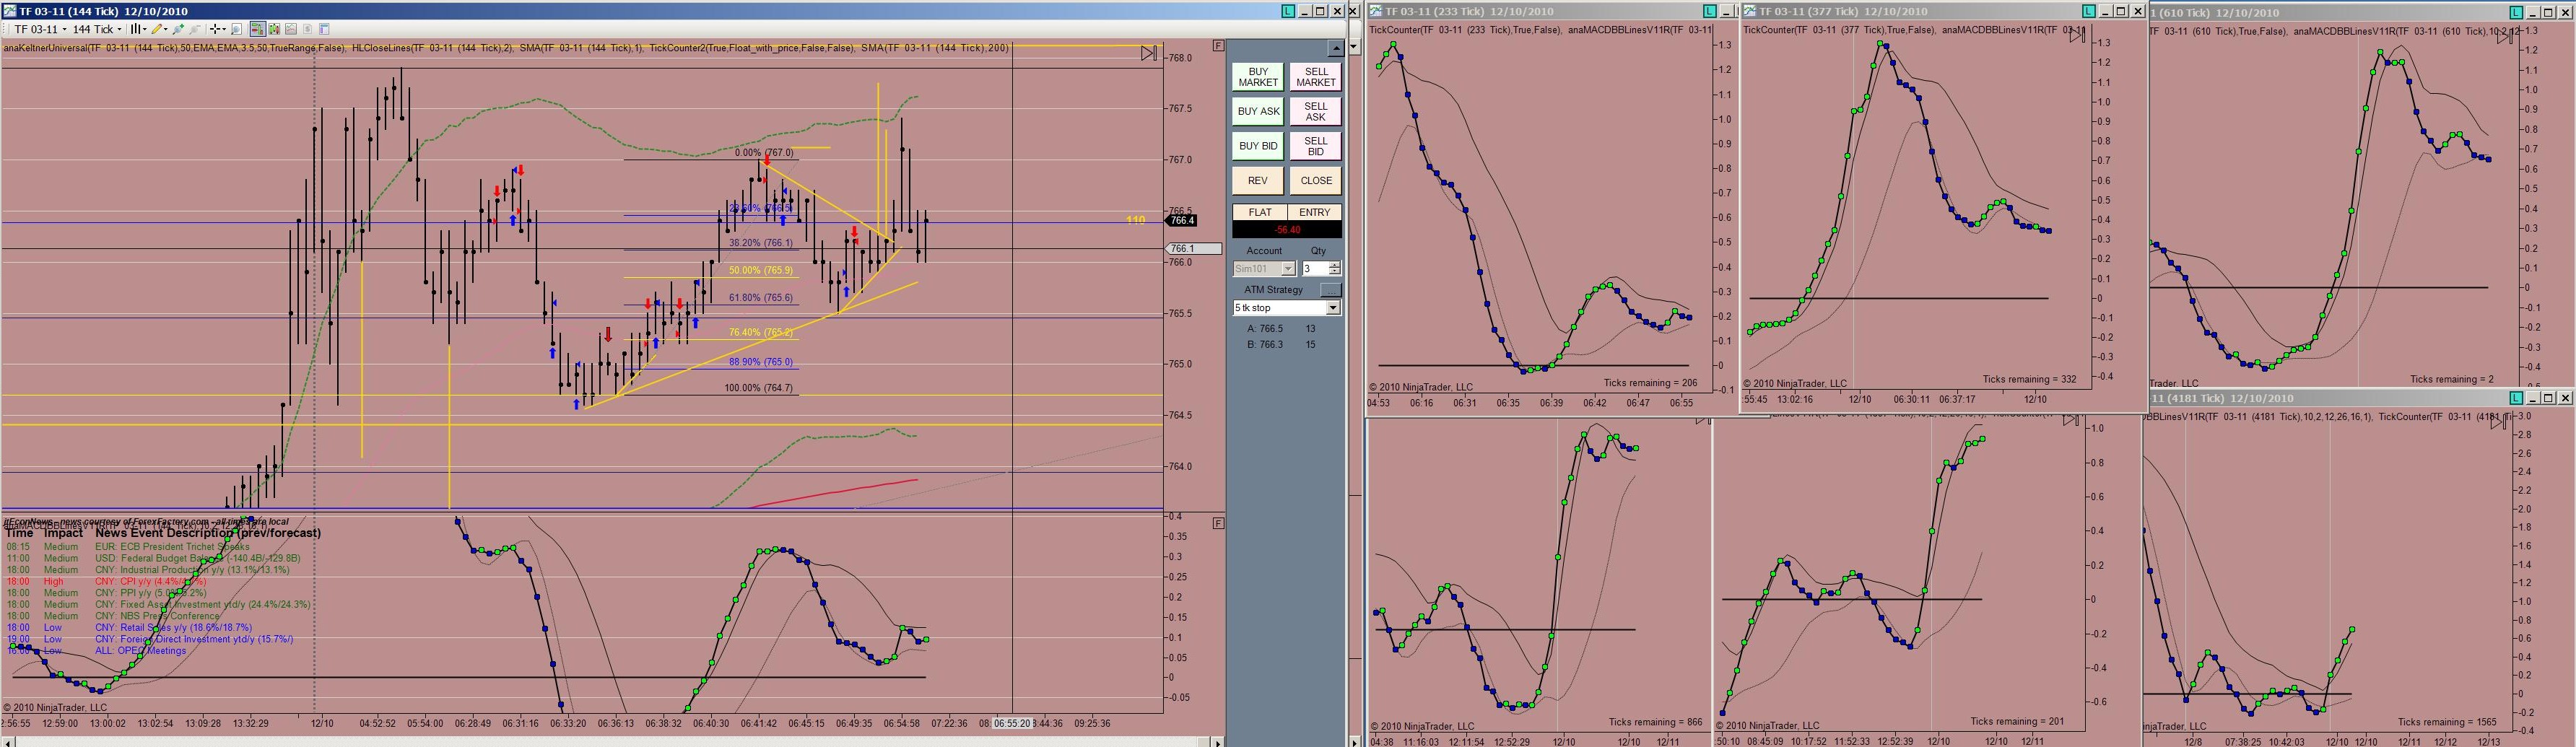
Task: Open the drawing tools pencil menu
Action: point(160,29)
